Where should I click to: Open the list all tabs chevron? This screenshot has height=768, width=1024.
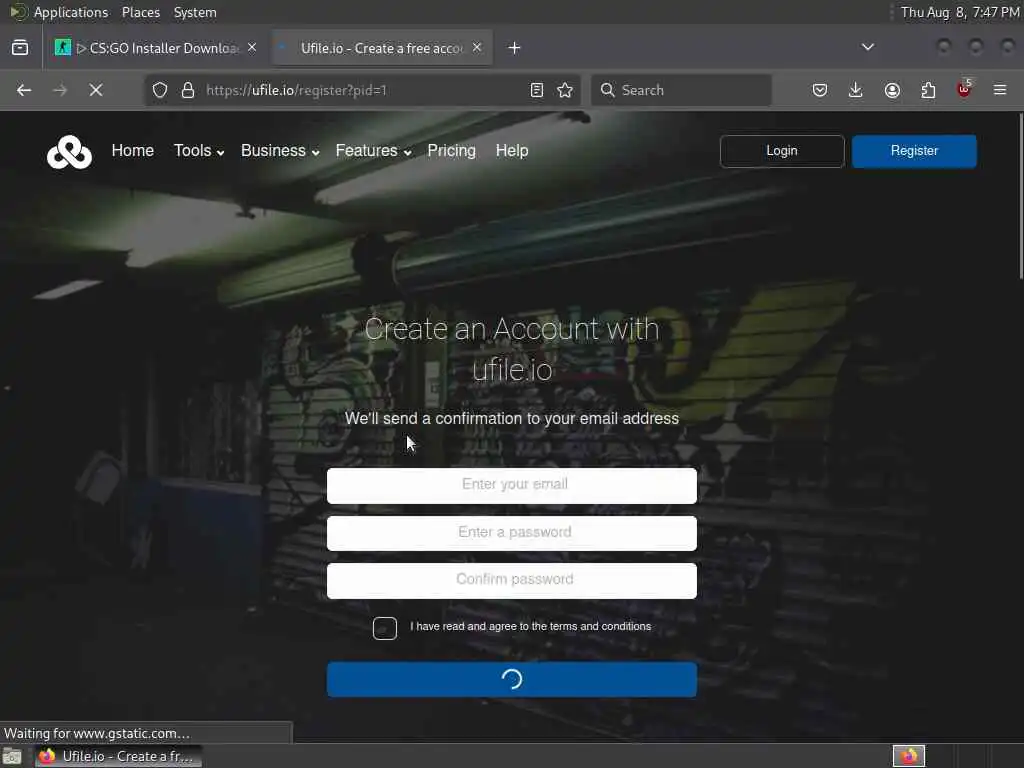868,47
